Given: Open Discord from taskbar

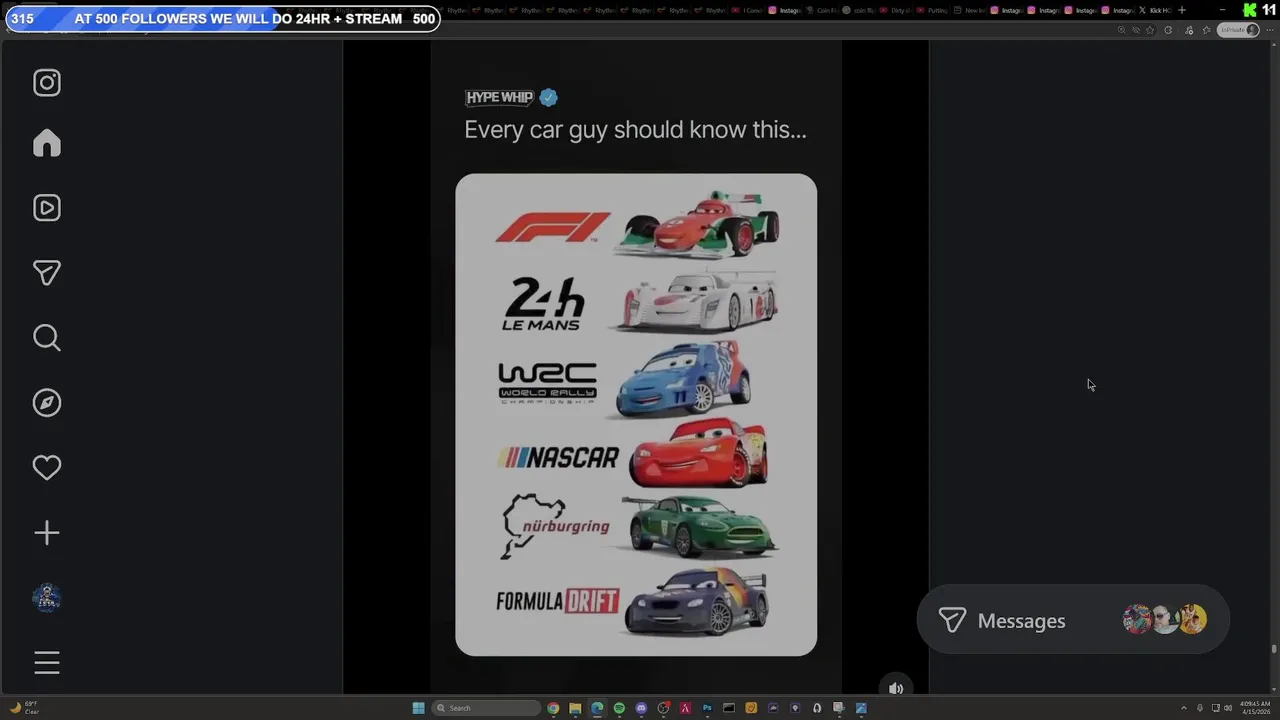Looking at the screenshot, I should (x=641, y=708).
